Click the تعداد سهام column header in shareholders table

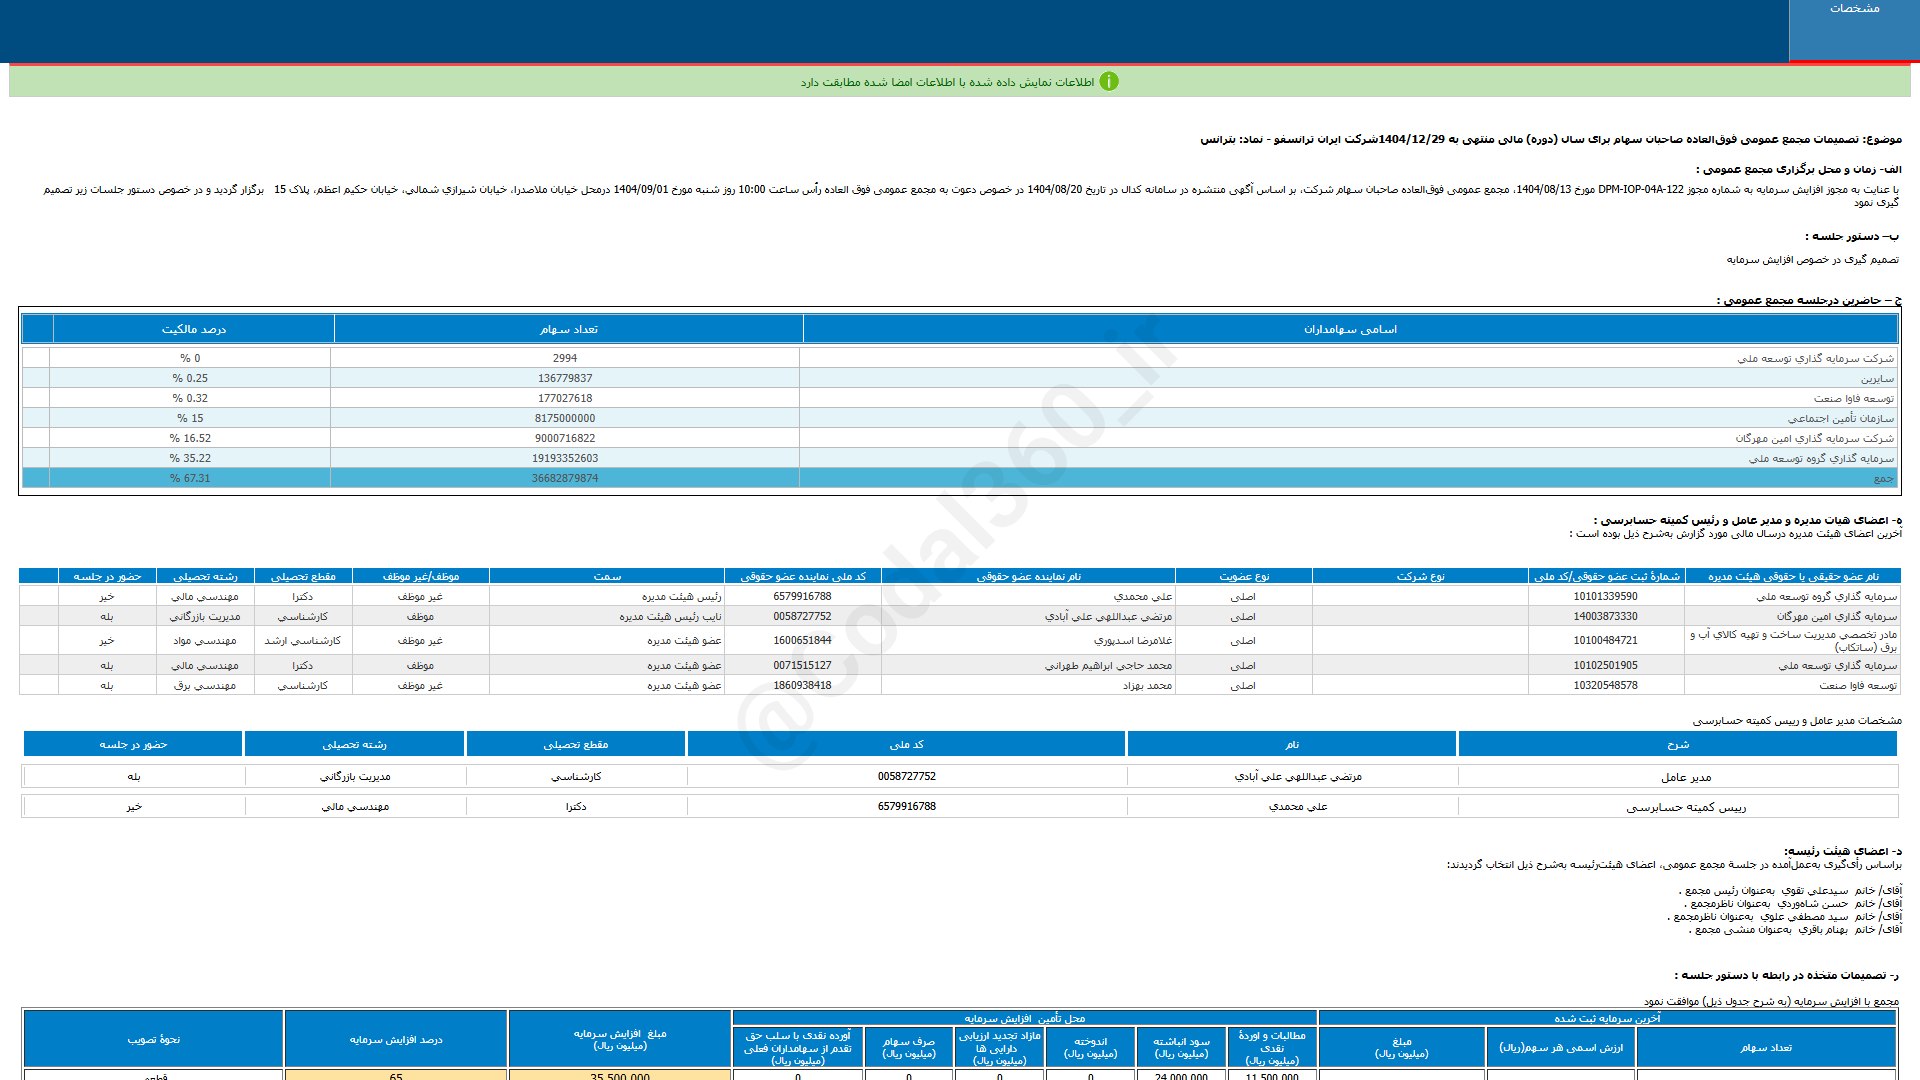(x=568, y=329)
